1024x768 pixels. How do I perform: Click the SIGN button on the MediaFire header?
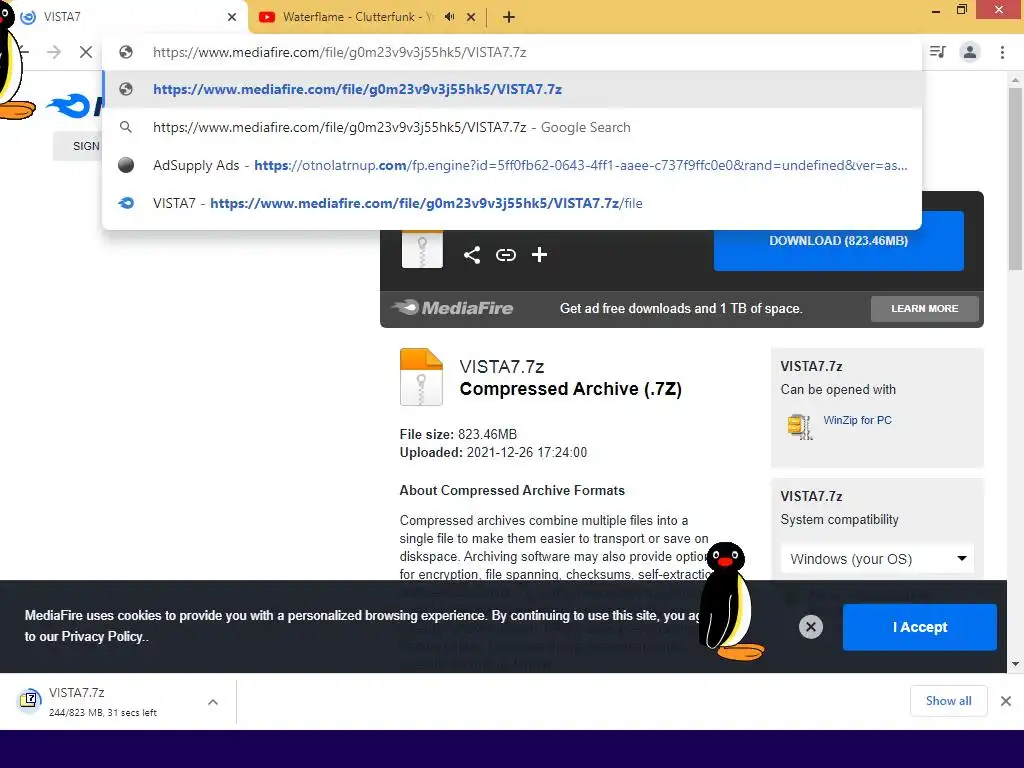tap(78, 146)
